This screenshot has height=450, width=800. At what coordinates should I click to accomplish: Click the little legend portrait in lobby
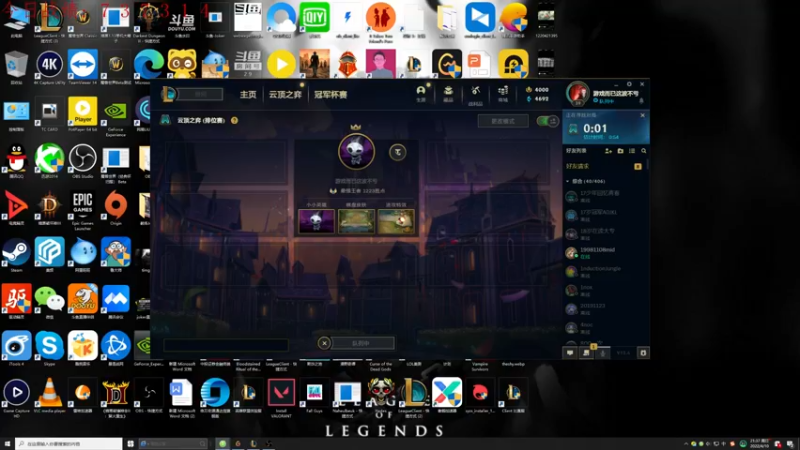(x=356, y=152)
